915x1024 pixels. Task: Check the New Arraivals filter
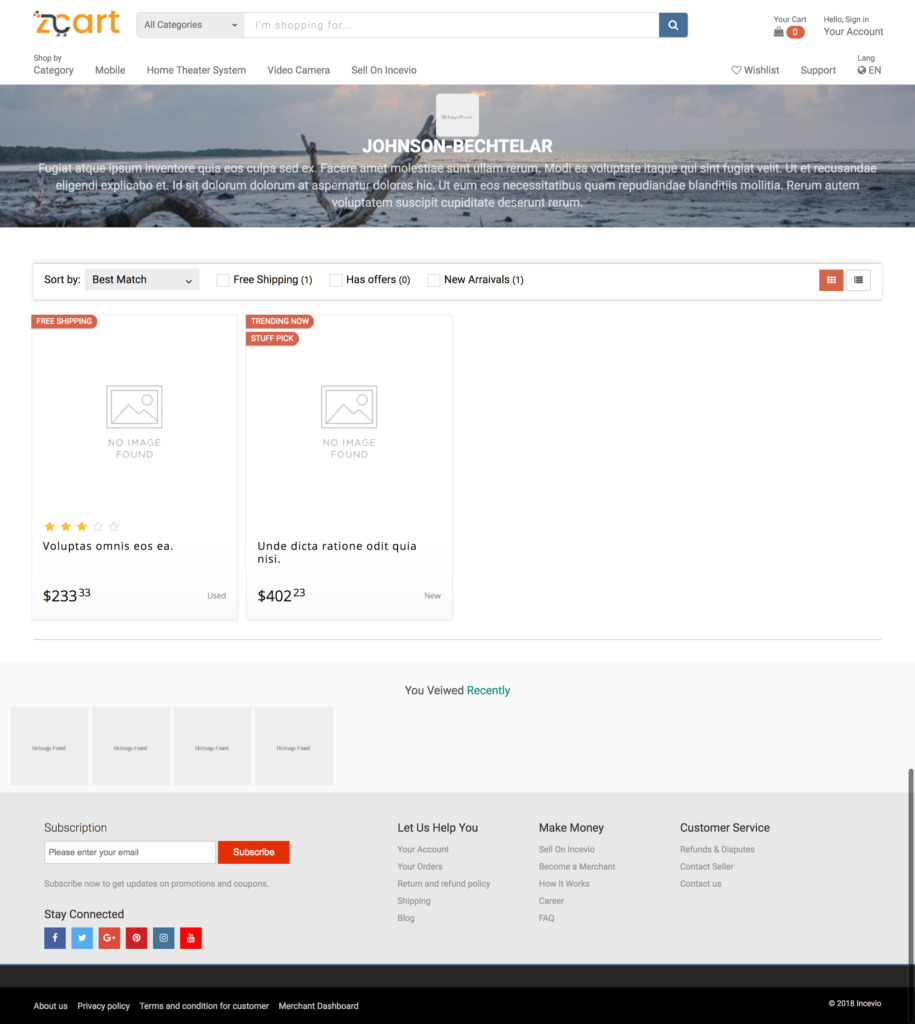(434, 280)
